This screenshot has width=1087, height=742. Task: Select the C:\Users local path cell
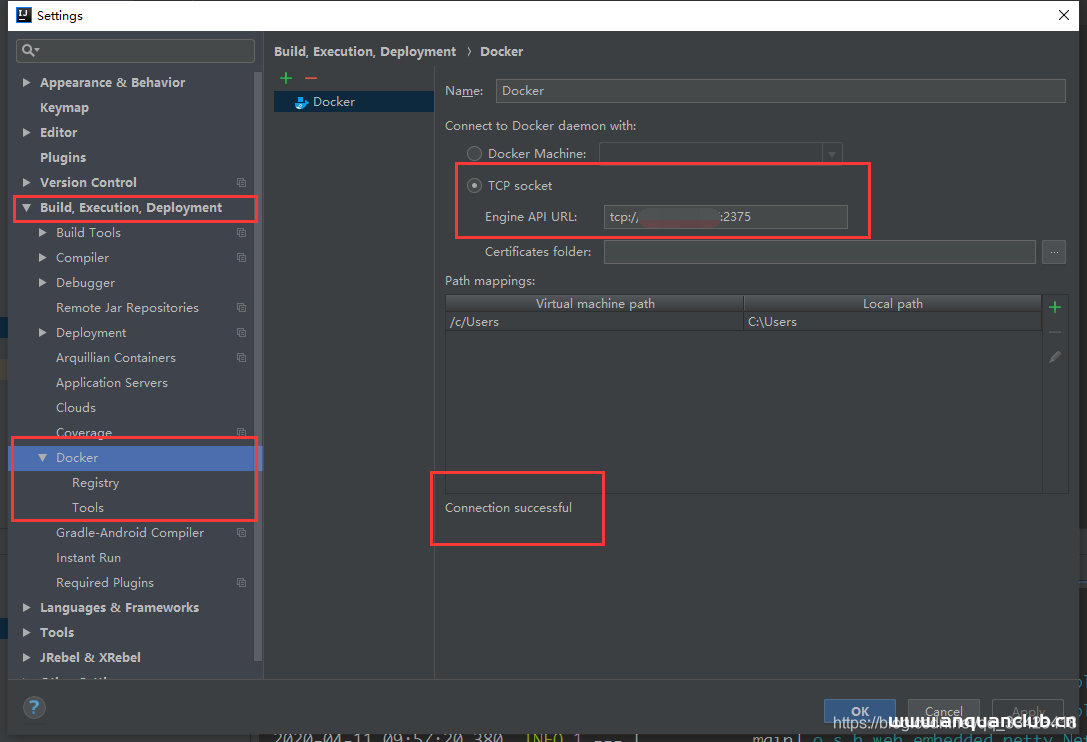pos(892,322)
